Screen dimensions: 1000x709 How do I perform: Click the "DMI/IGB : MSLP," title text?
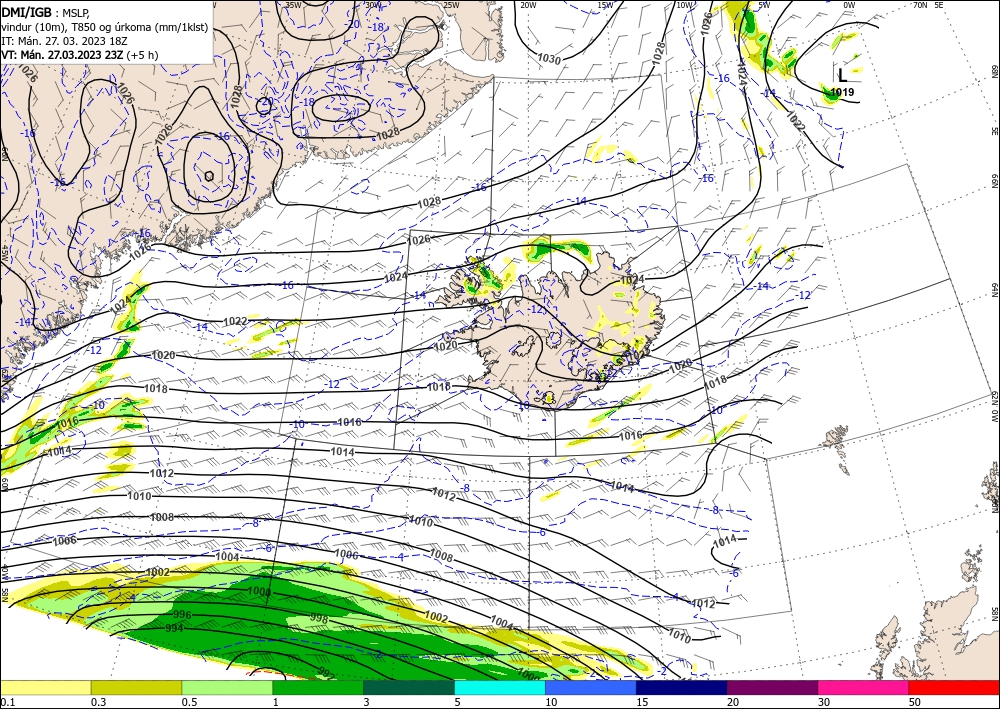click(45, 11)
